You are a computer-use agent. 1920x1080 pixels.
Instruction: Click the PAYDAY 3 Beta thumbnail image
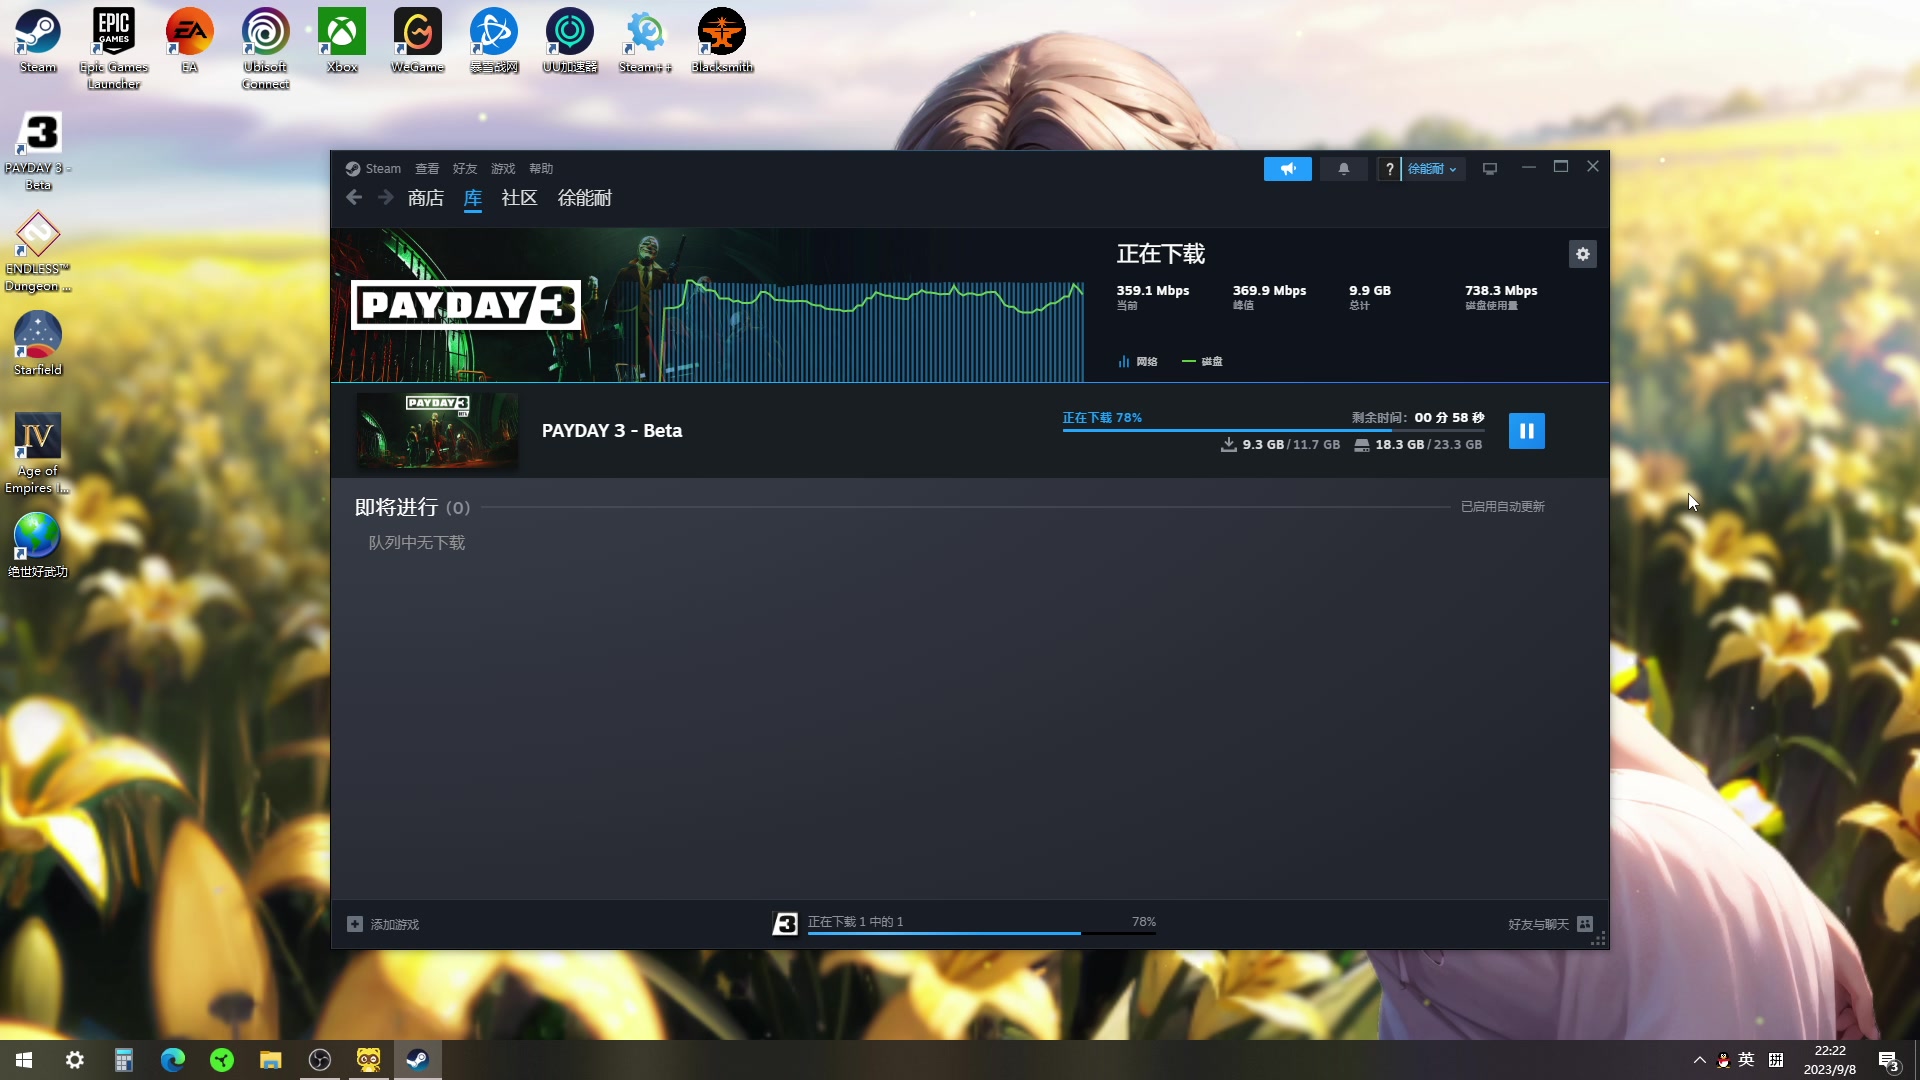(437, 431)
